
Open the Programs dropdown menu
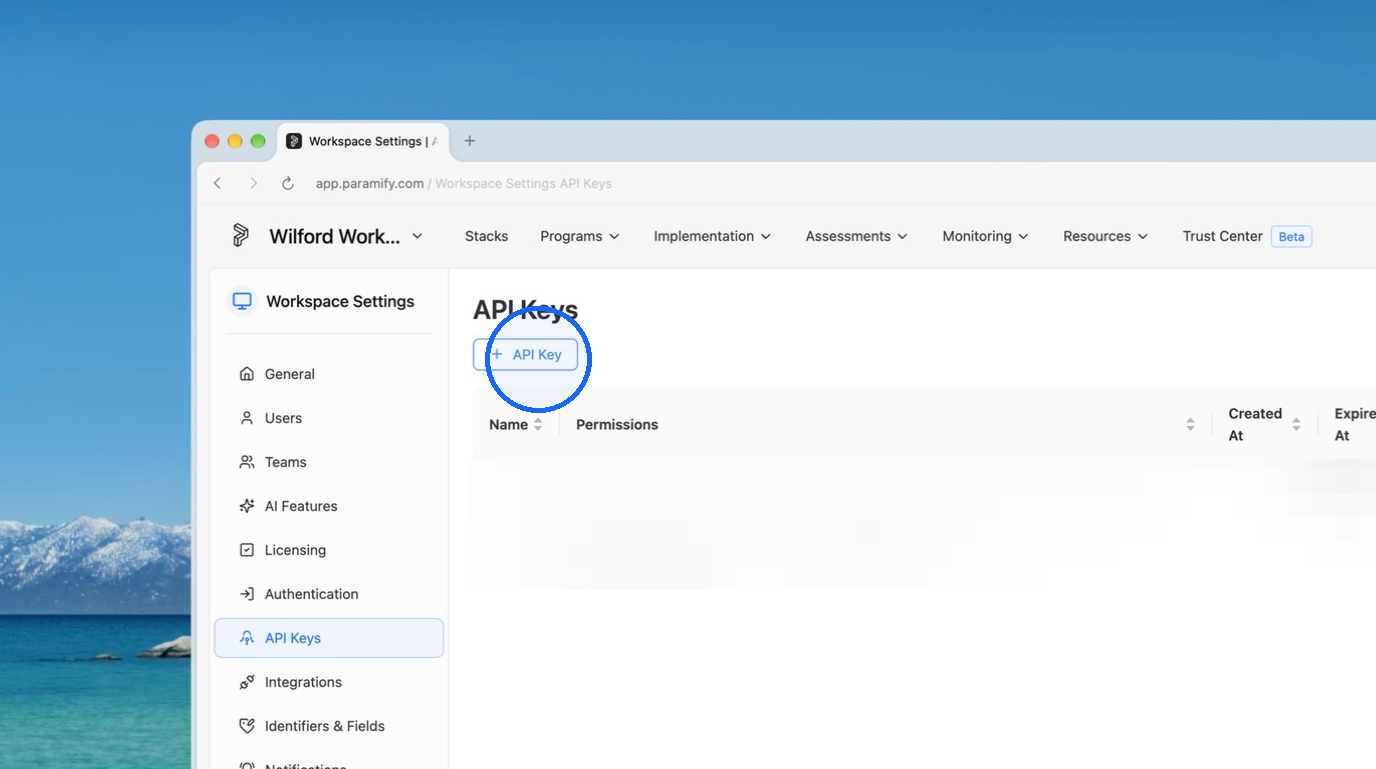pos(580,236)
